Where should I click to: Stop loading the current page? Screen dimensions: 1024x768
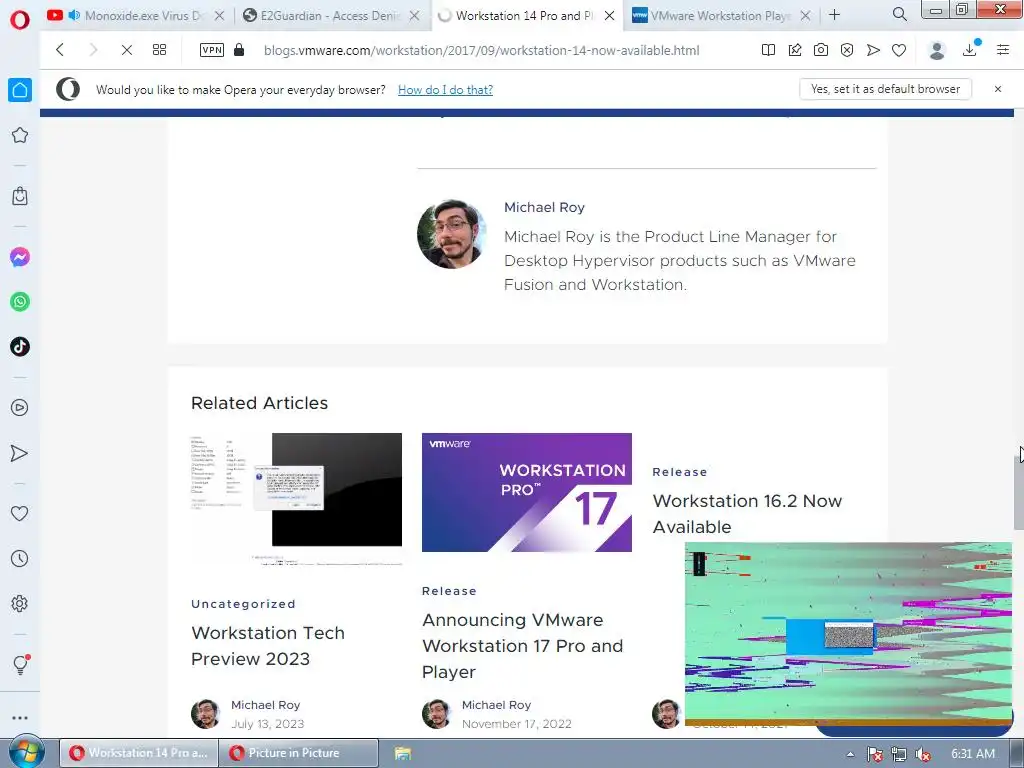[127, 50]
